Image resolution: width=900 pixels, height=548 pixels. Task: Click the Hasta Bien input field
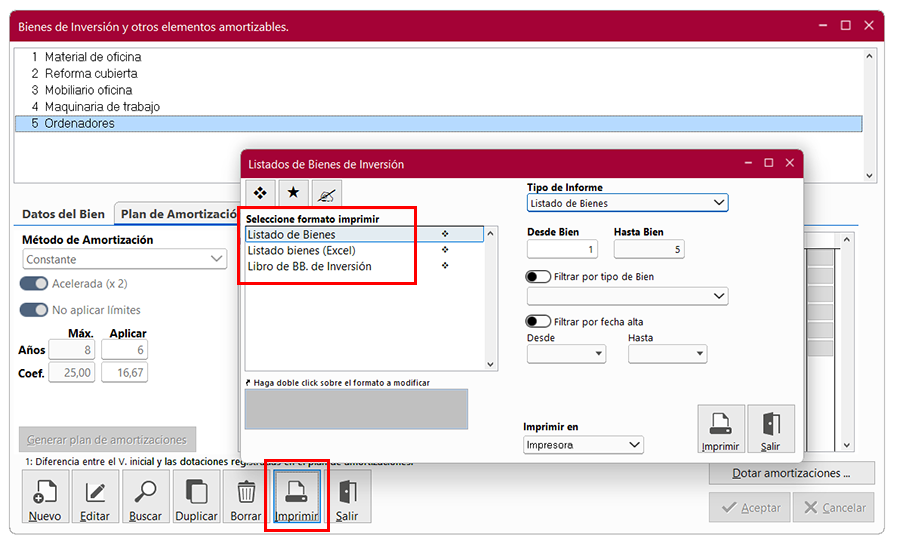click(648, 250)
